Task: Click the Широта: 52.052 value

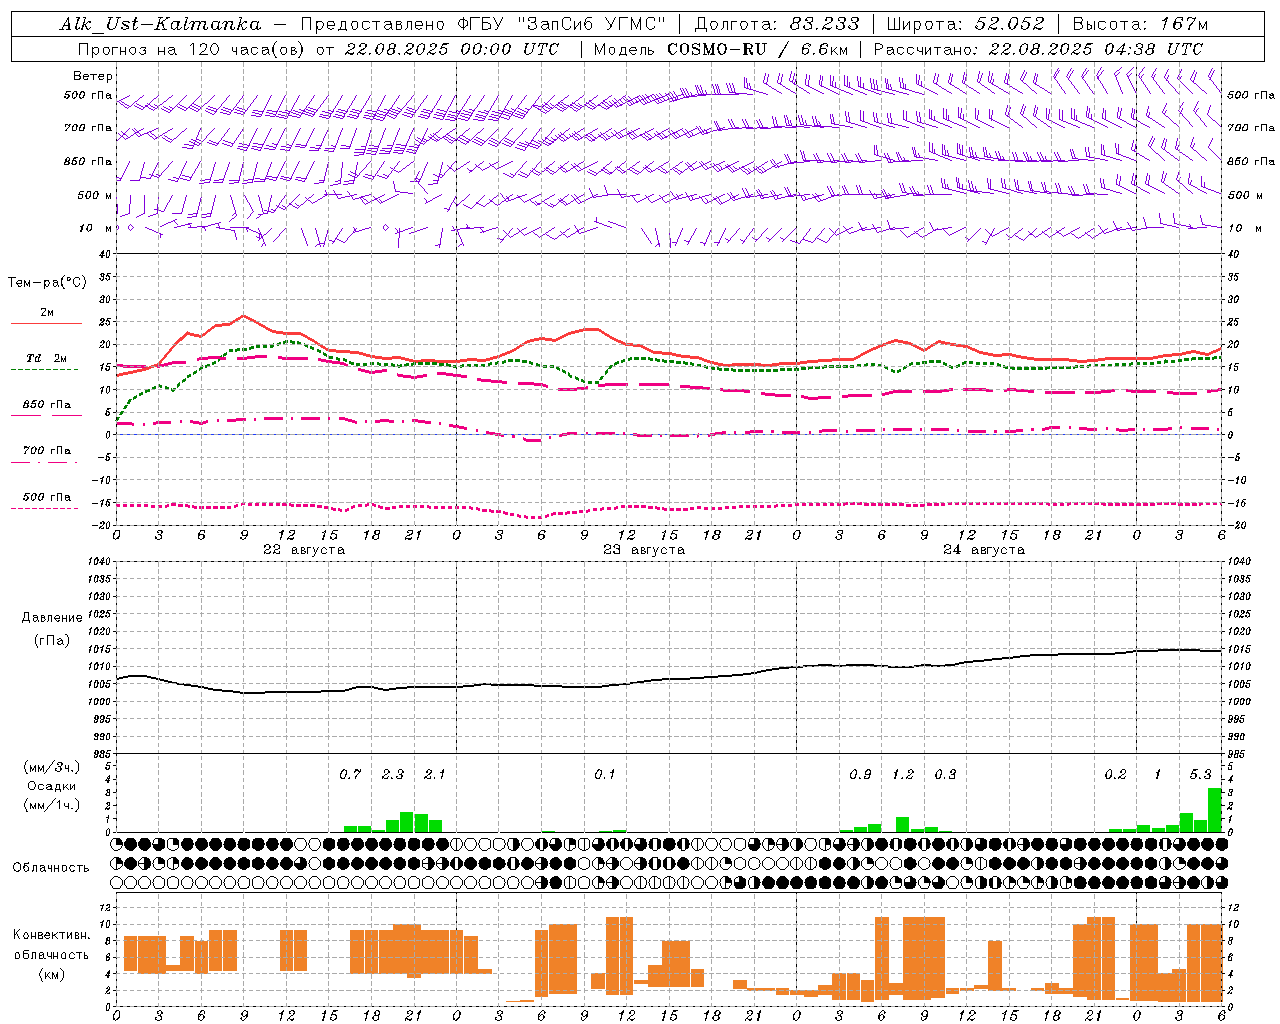Action: pyautogui.click(x=965, y=24)
